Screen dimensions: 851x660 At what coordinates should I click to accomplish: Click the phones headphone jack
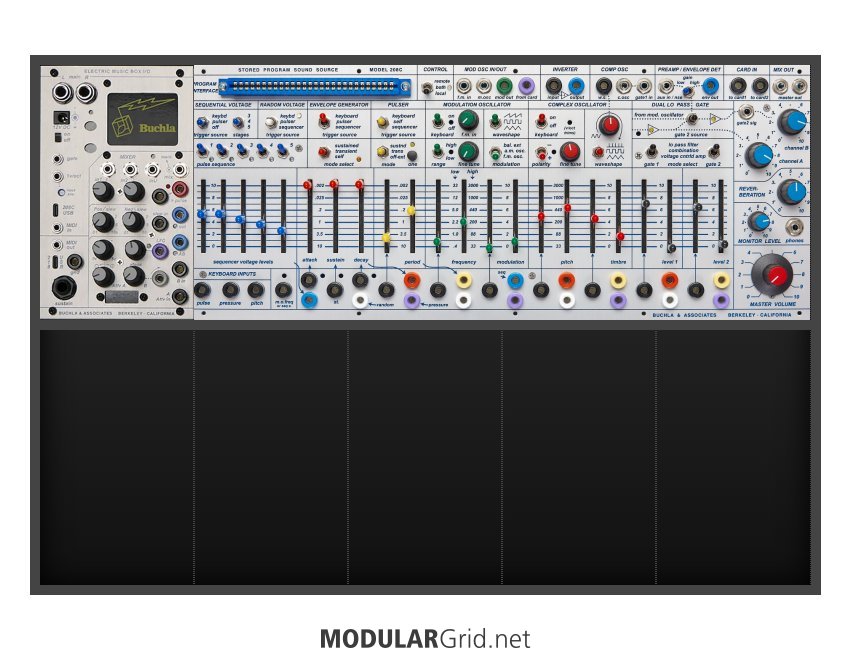tap(793, 227)
